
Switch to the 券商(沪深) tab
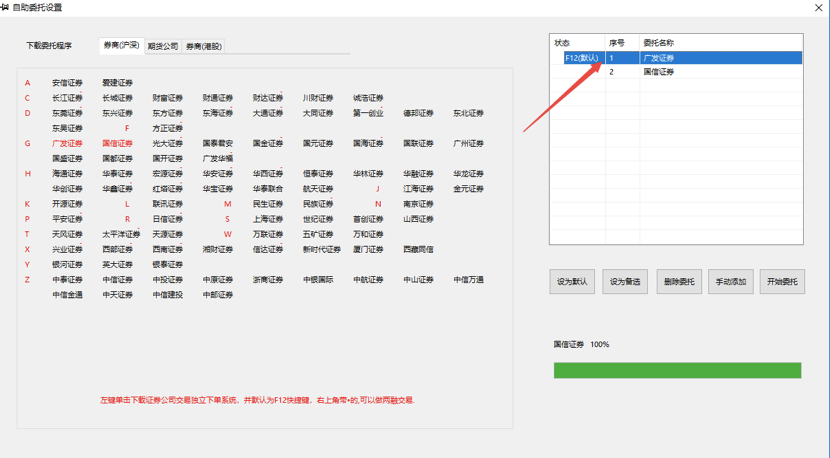click(x=121, y=46)
